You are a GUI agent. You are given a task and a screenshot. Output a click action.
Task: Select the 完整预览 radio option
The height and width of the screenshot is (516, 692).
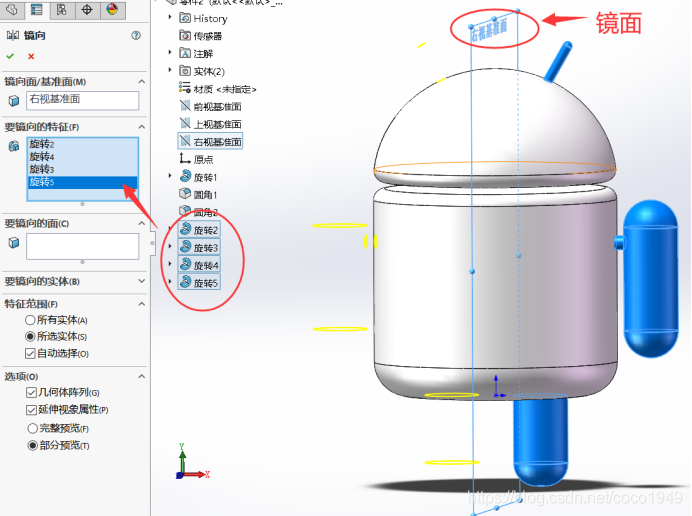click(x=32, y=428)
